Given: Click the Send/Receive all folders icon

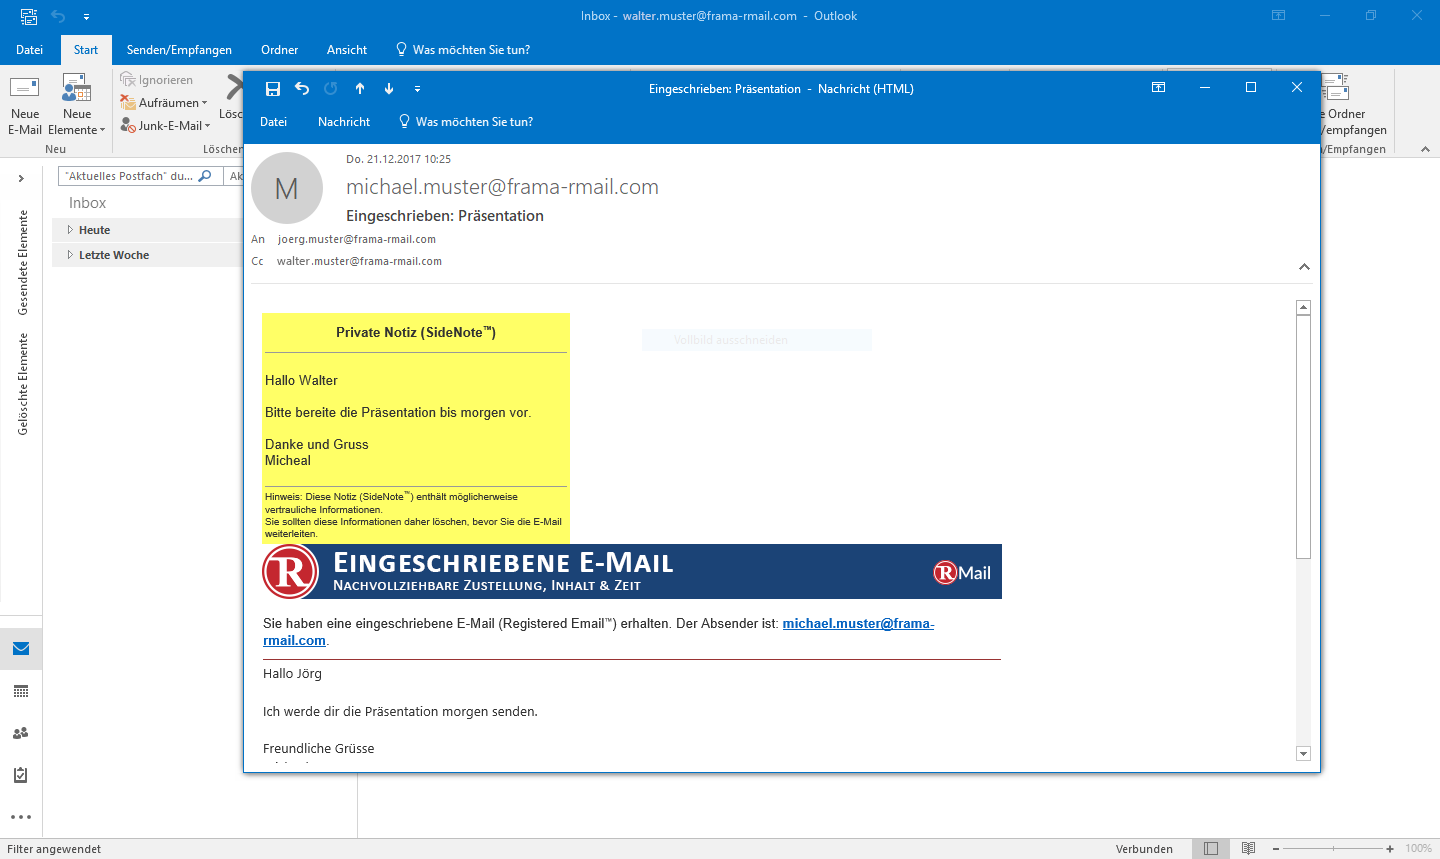Looking at the screenshot, I should click(1337, 87).
